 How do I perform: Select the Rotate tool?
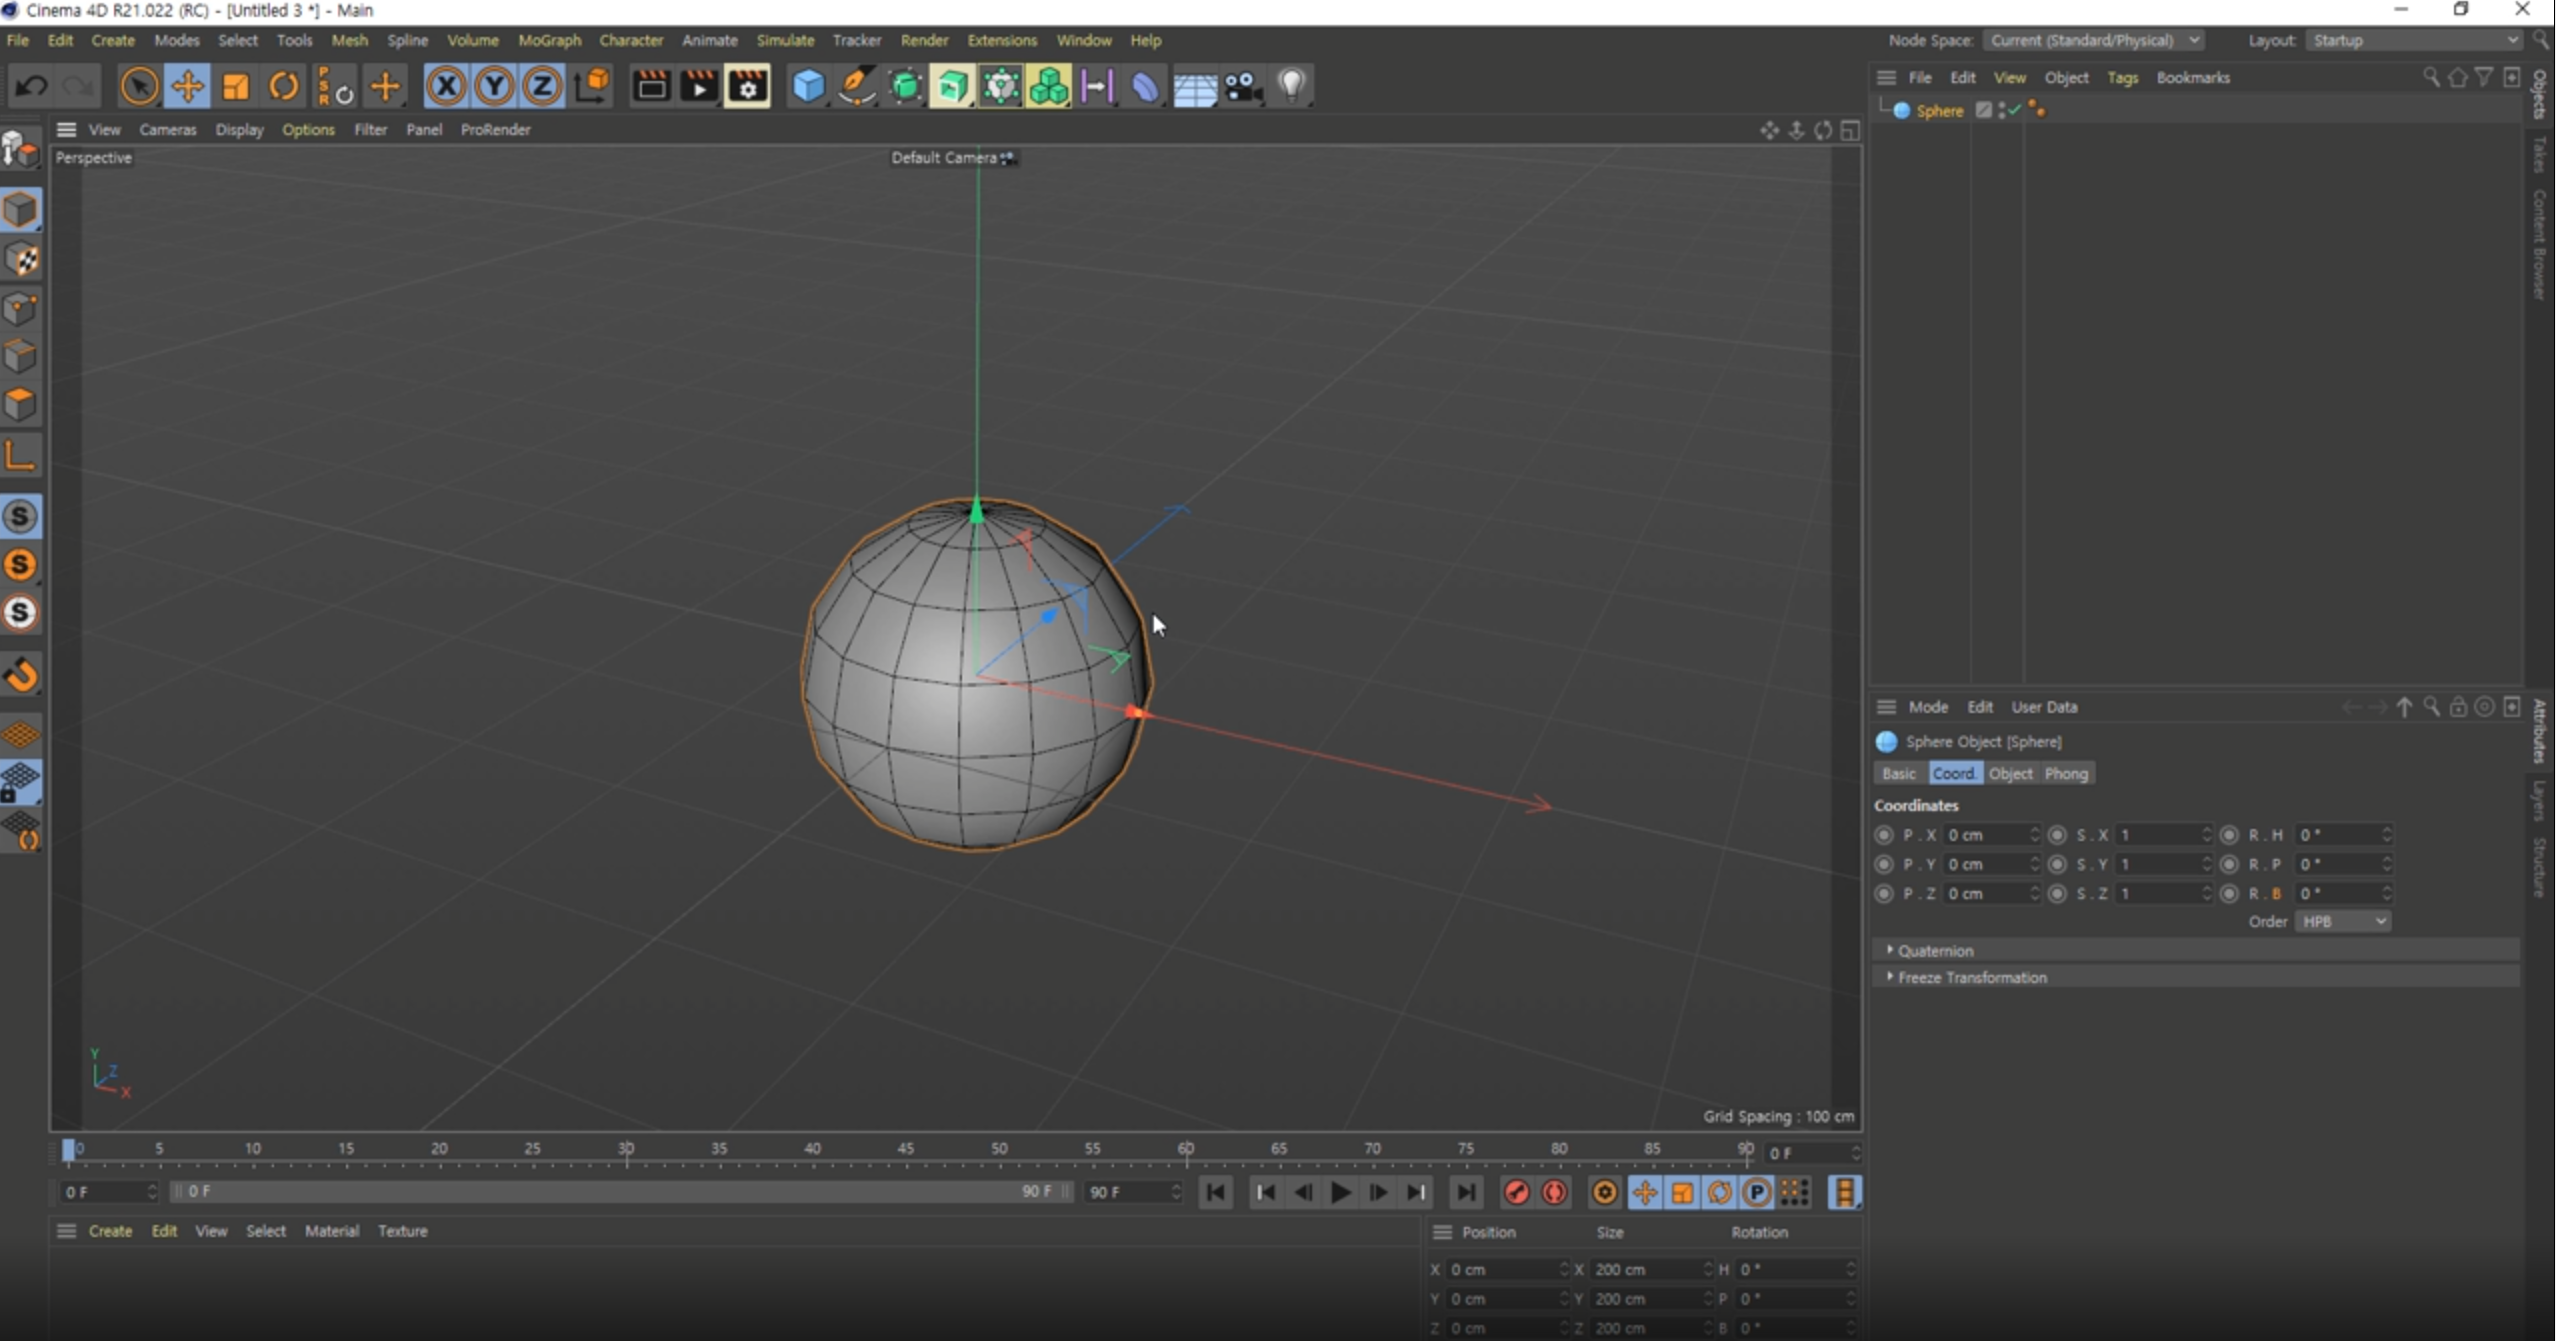[283, 86]
